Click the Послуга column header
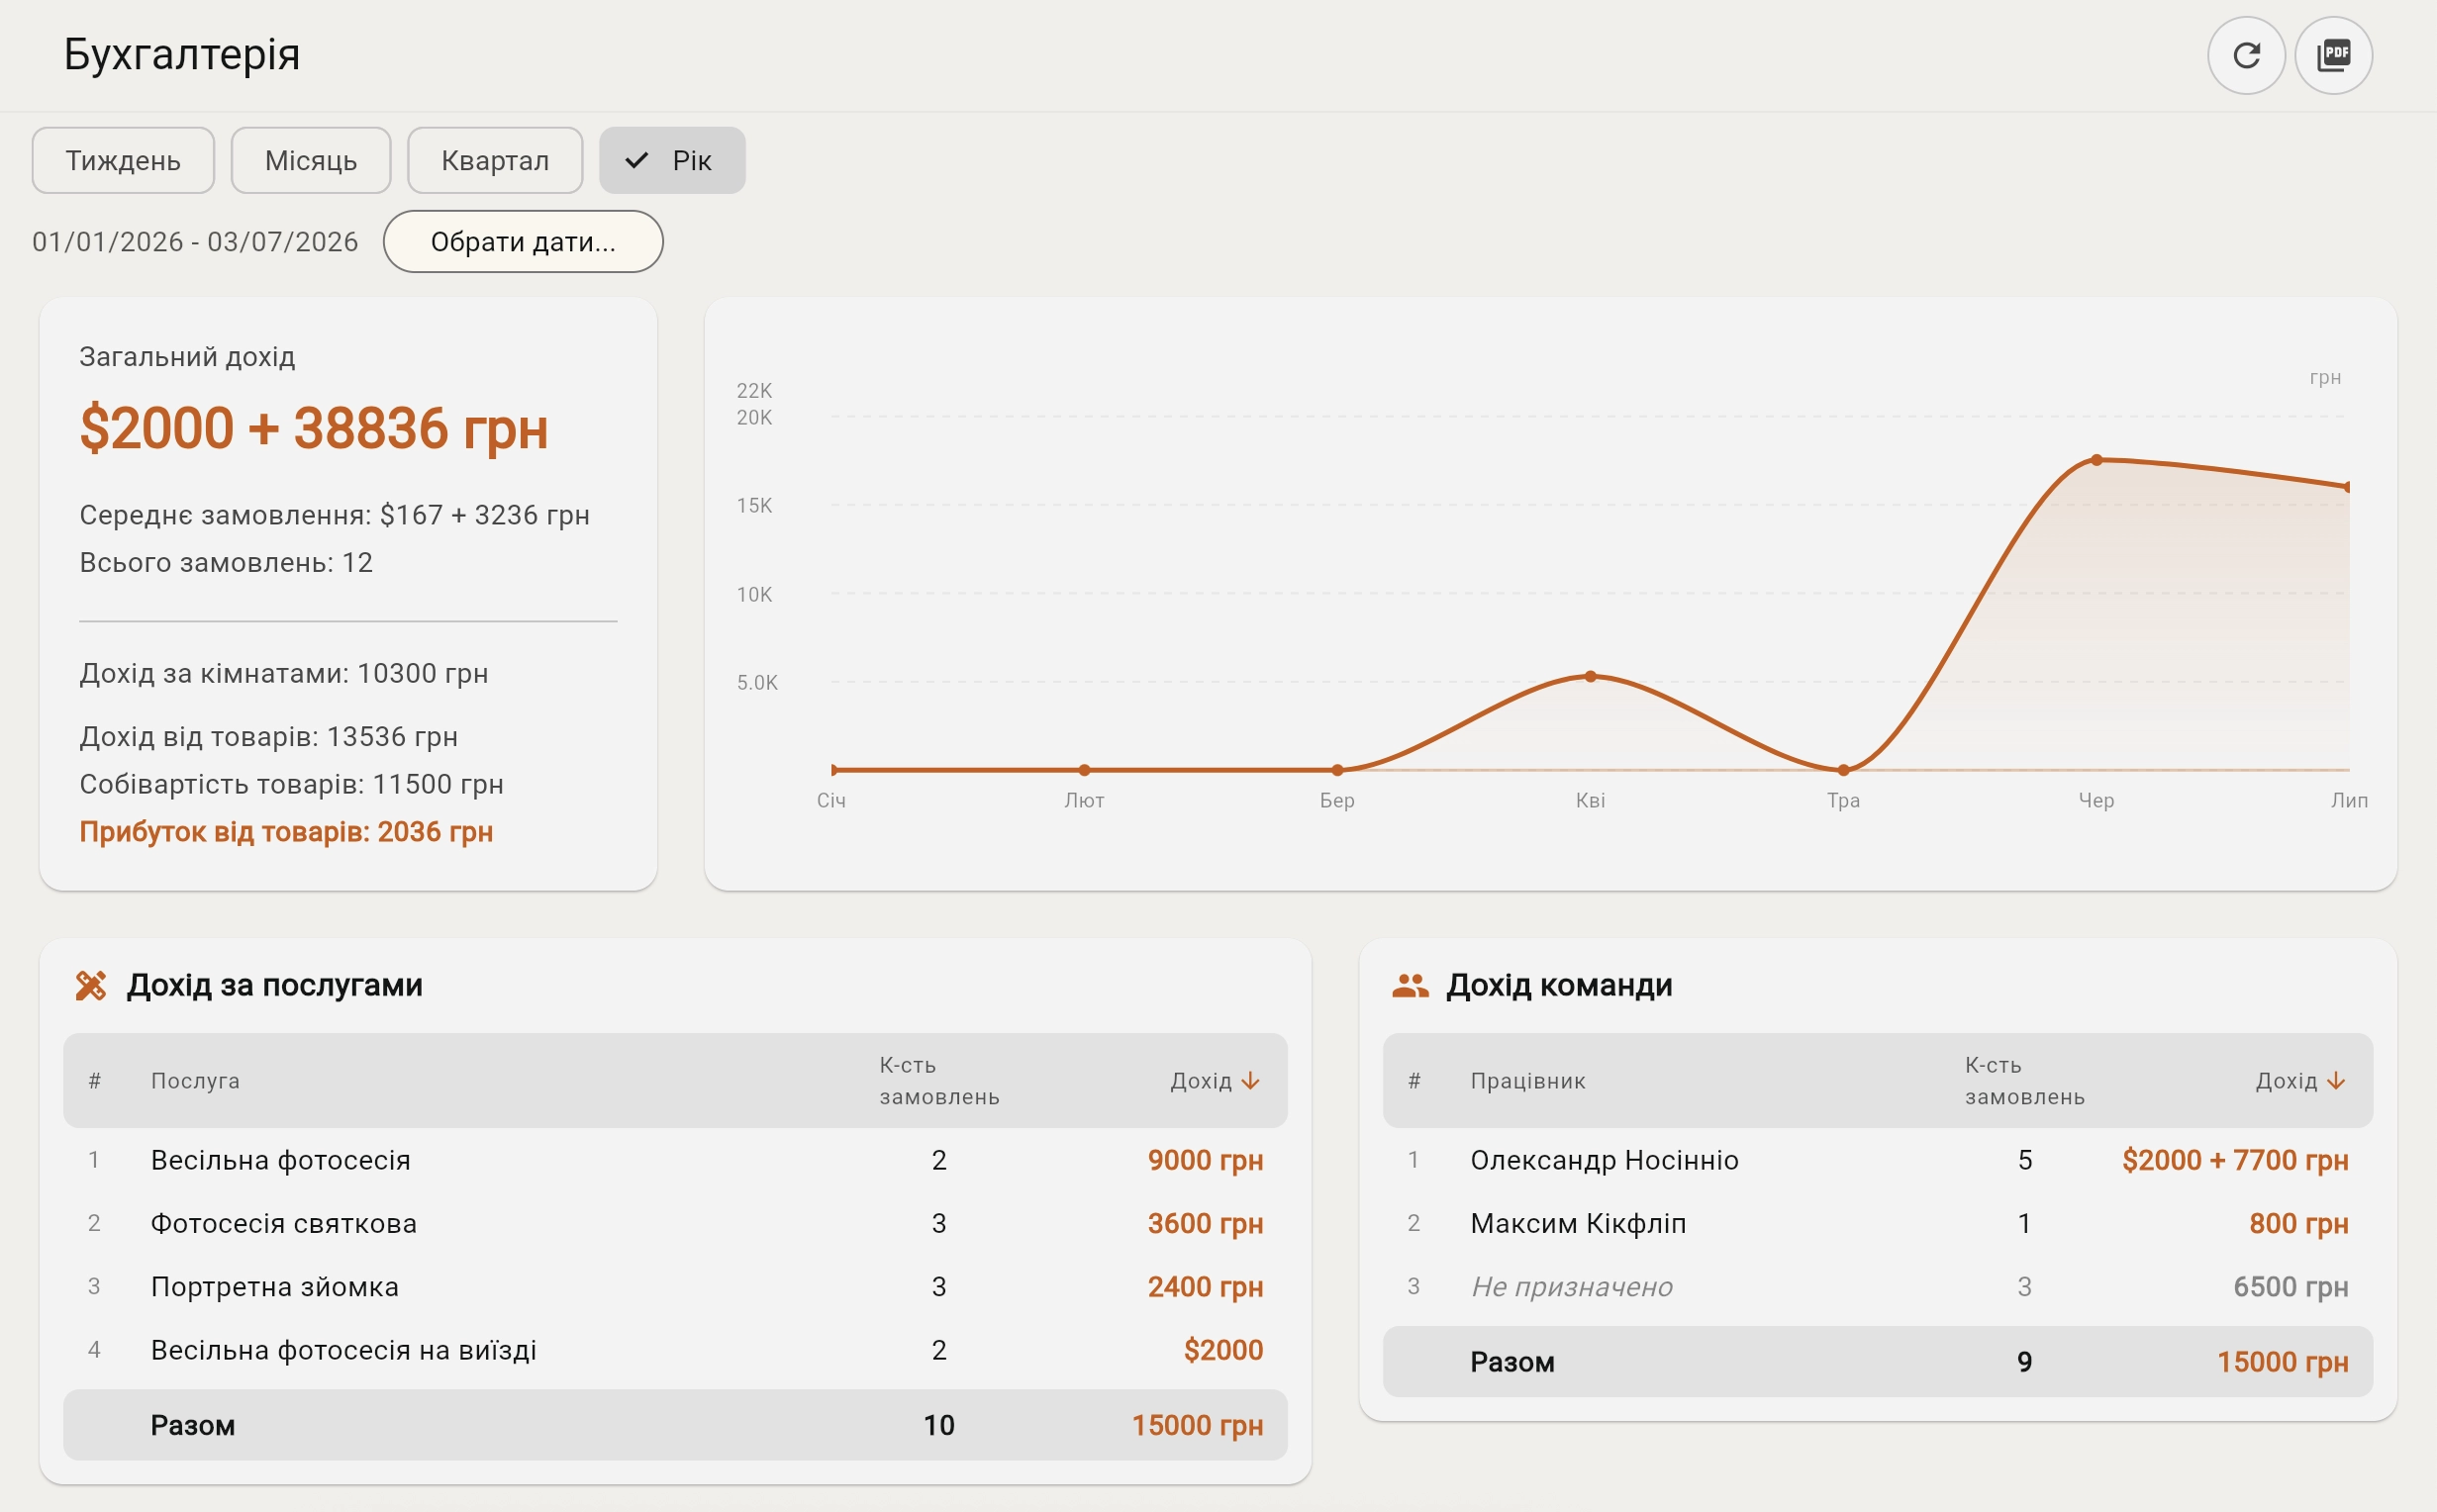The height and width of the screenshot is (1512, 2437). pos(195,1081)
